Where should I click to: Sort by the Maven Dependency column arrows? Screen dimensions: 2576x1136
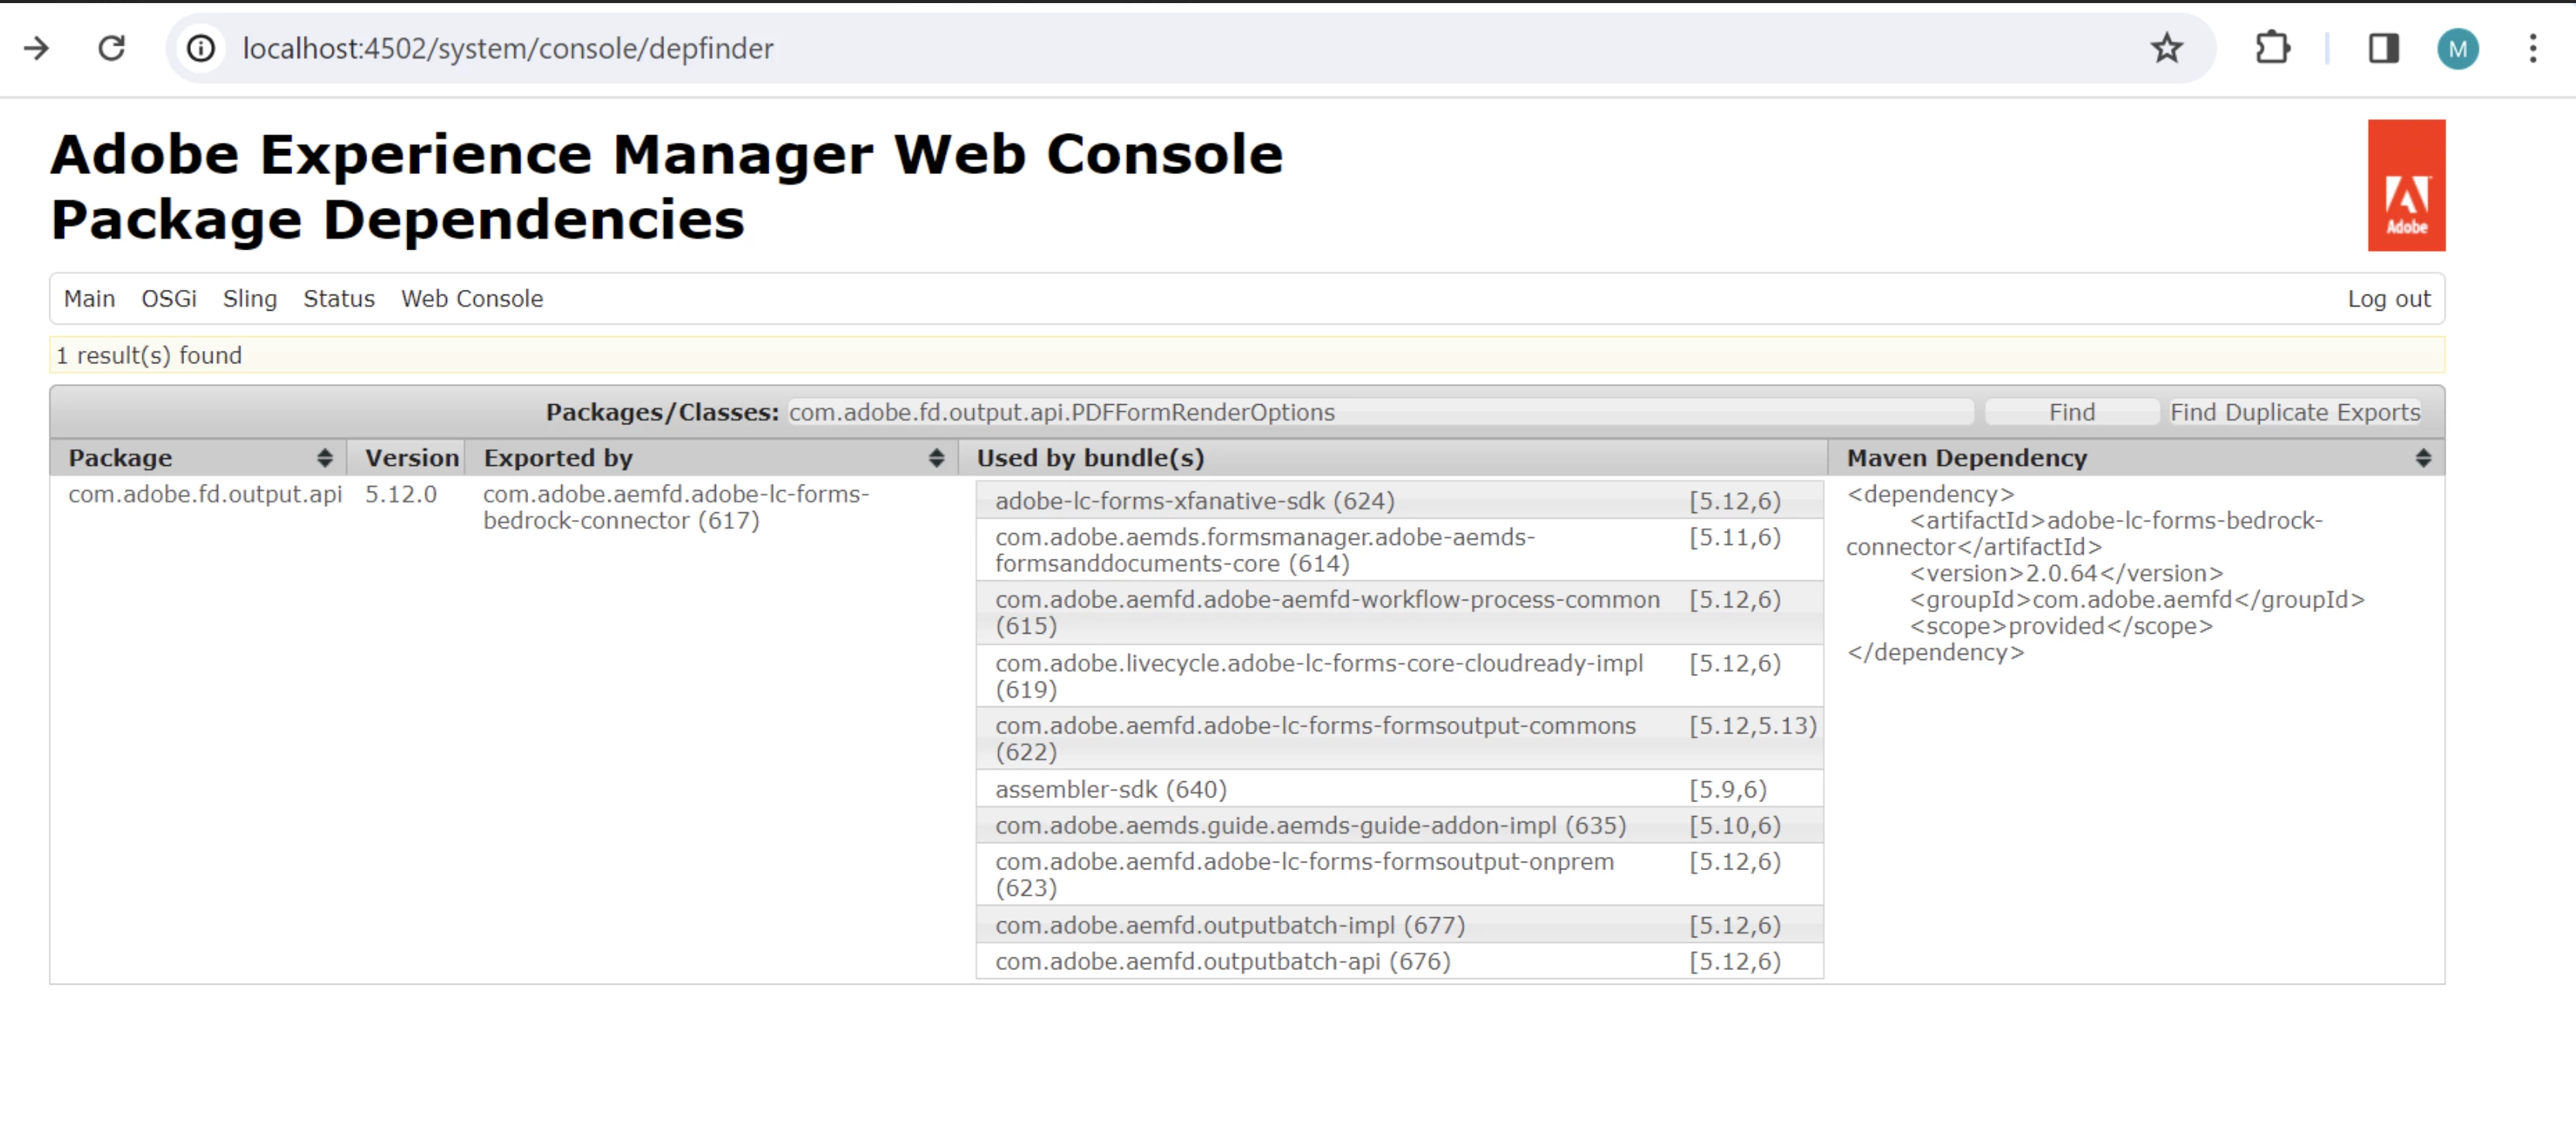[2422, 458]
